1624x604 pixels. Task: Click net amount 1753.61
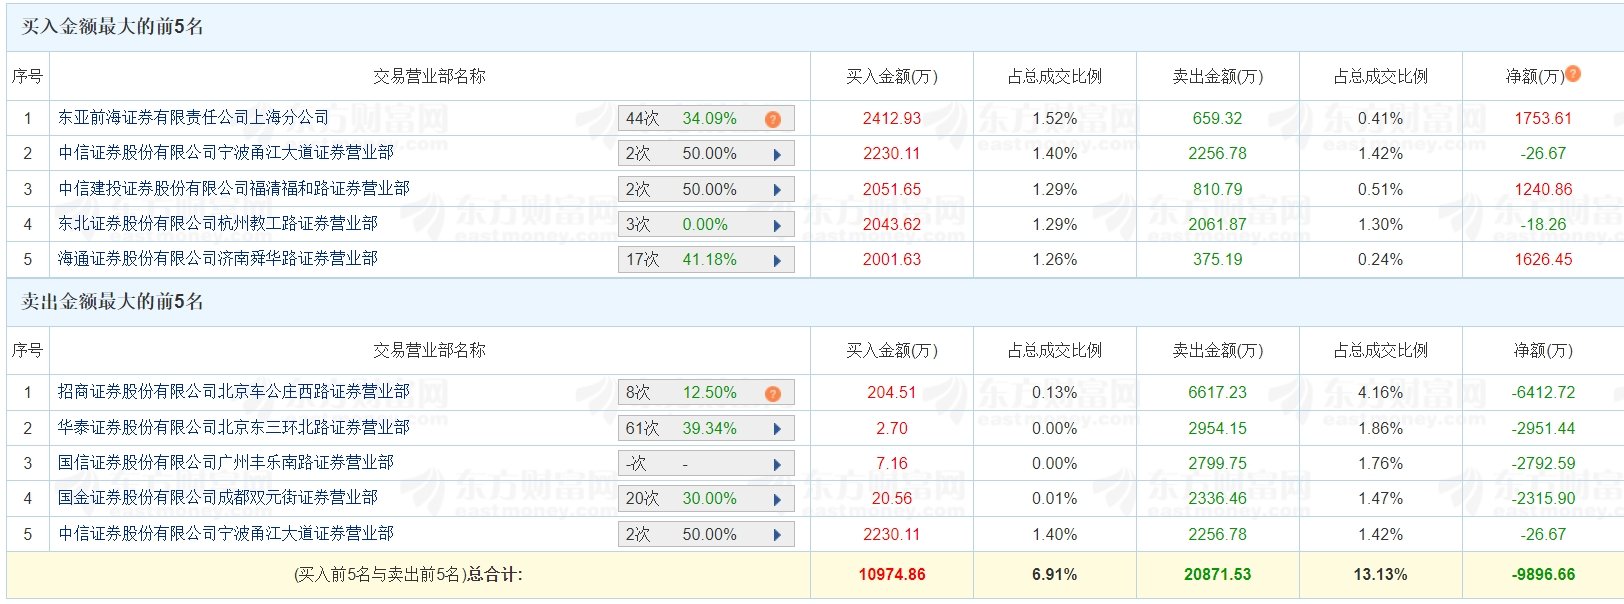pyautogui.click(x=1543, y=118)
